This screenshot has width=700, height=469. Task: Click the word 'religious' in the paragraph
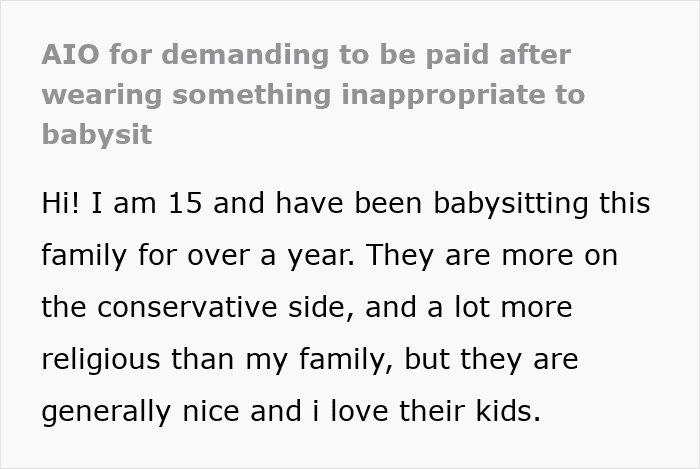[x=100, y=360]
